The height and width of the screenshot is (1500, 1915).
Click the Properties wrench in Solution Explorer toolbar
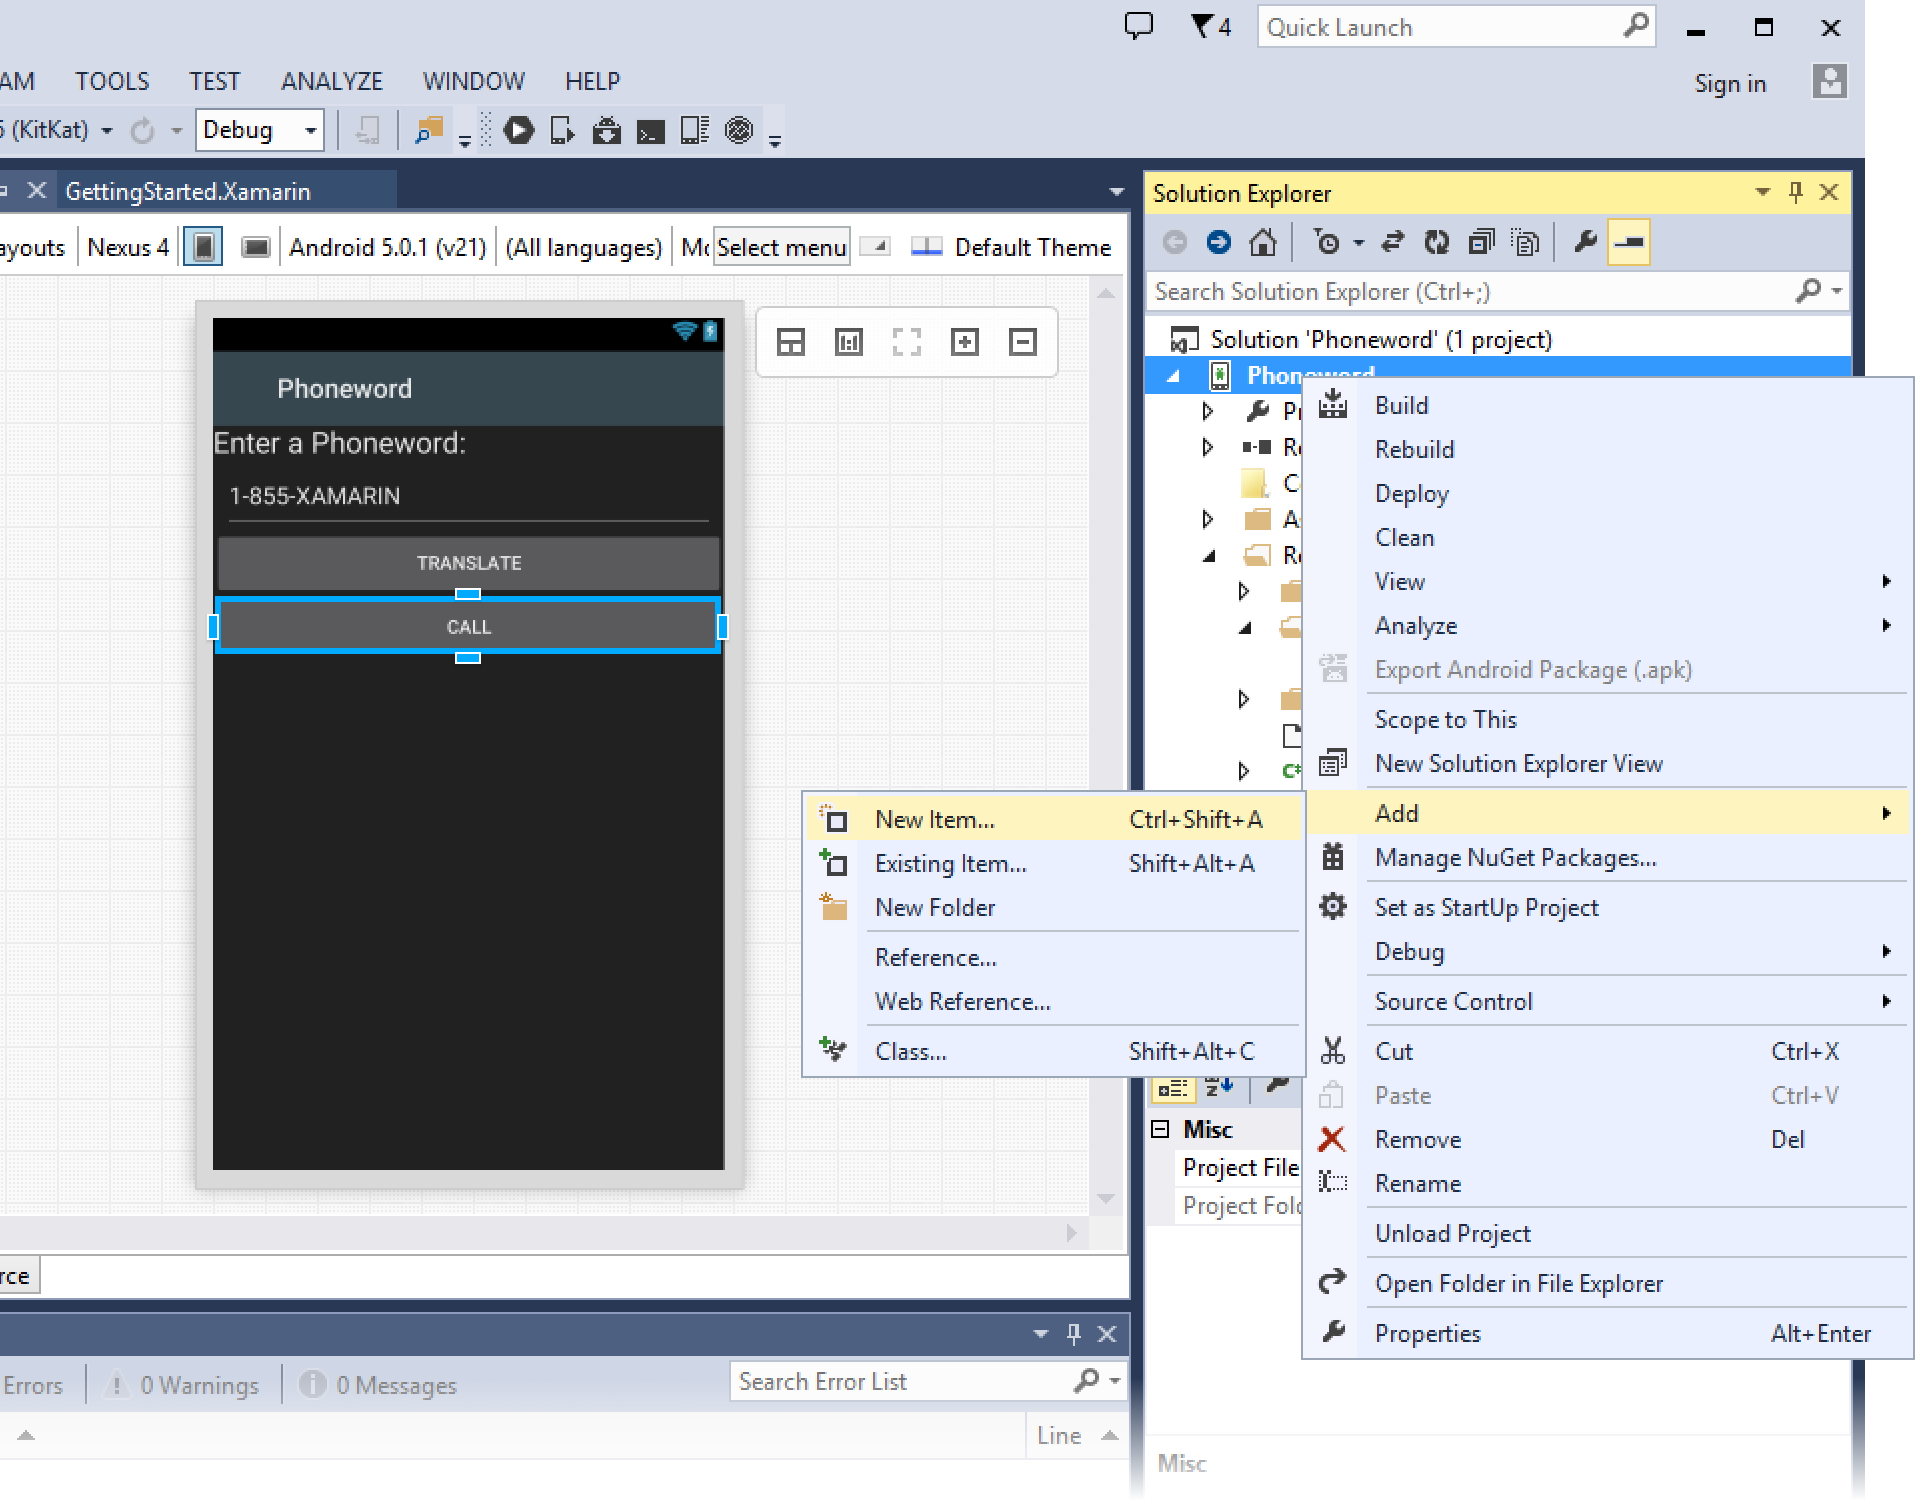[1585, 242]
